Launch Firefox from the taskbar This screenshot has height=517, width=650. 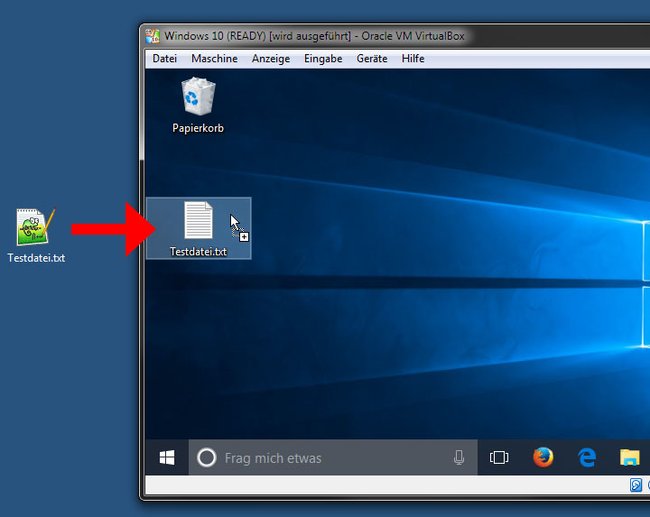point(543,457)
